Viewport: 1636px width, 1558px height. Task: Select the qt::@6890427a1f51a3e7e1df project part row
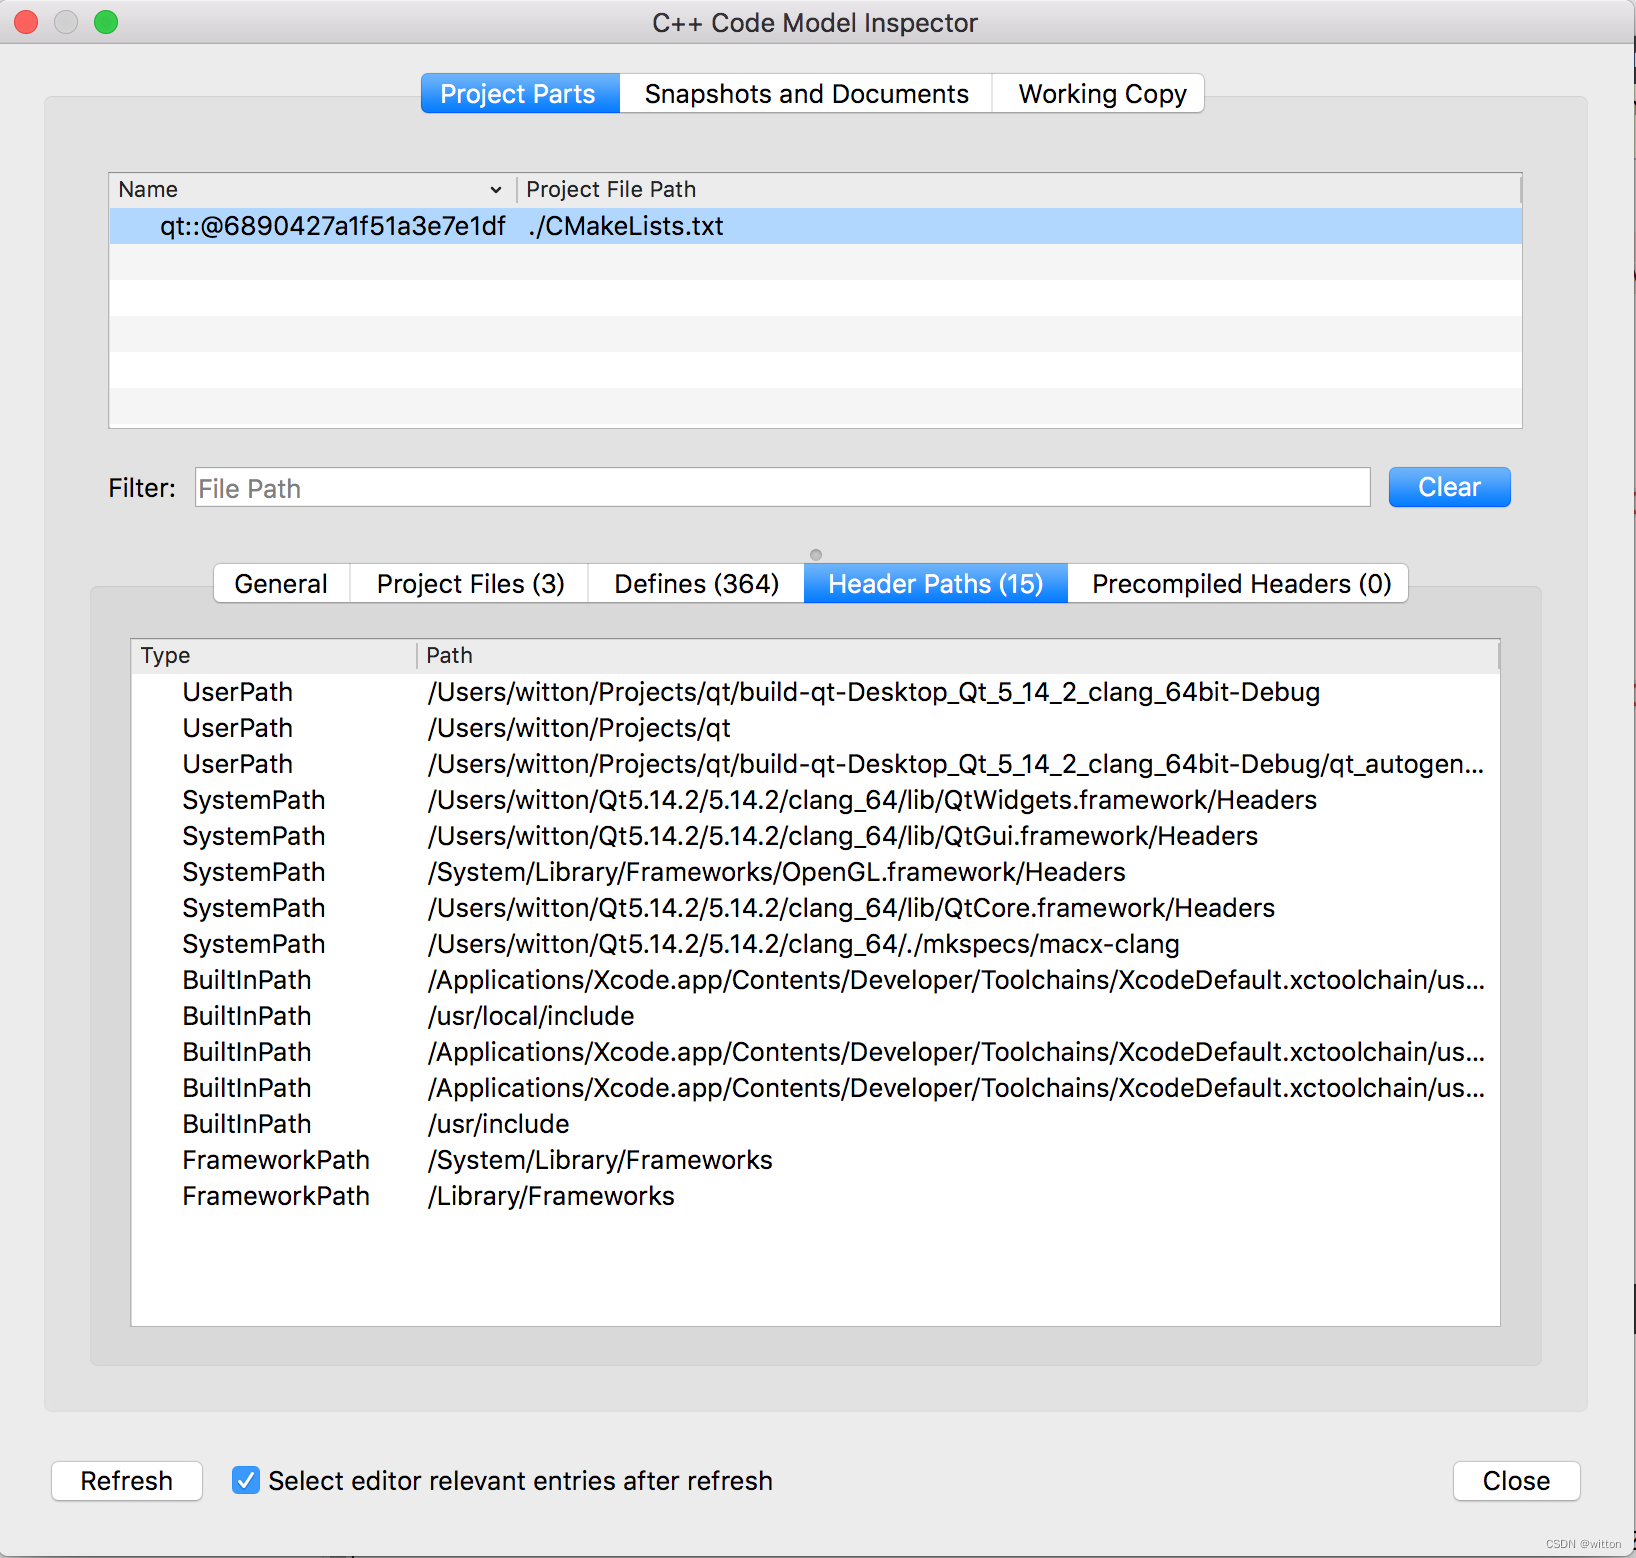point(333,227)
